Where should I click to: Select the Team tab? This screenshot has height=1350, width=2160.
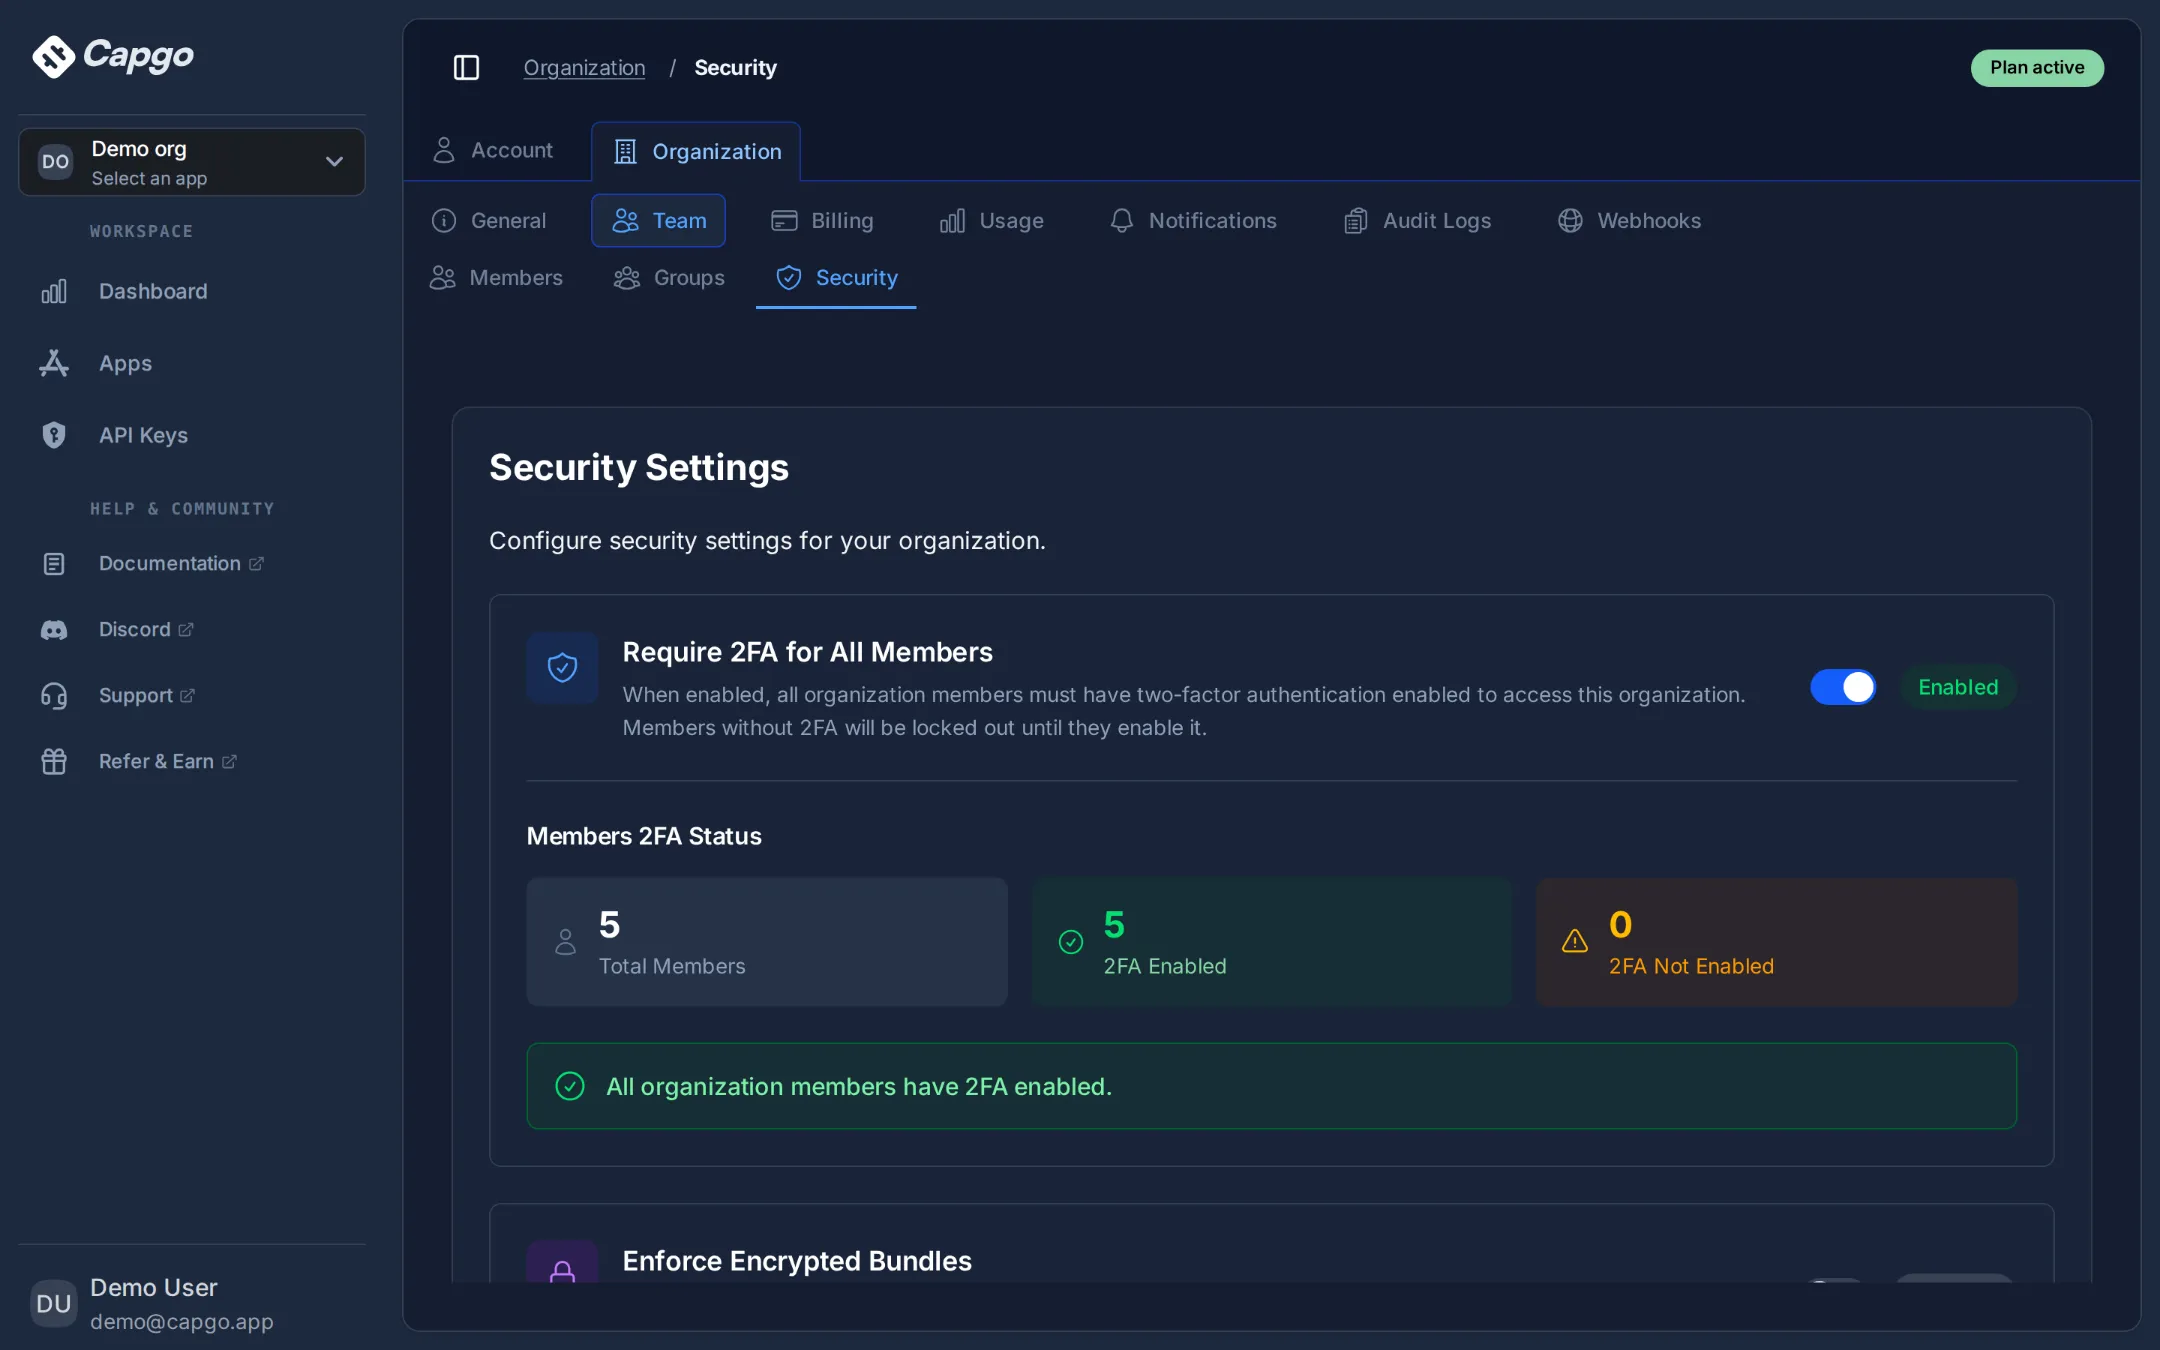point(658,221)
